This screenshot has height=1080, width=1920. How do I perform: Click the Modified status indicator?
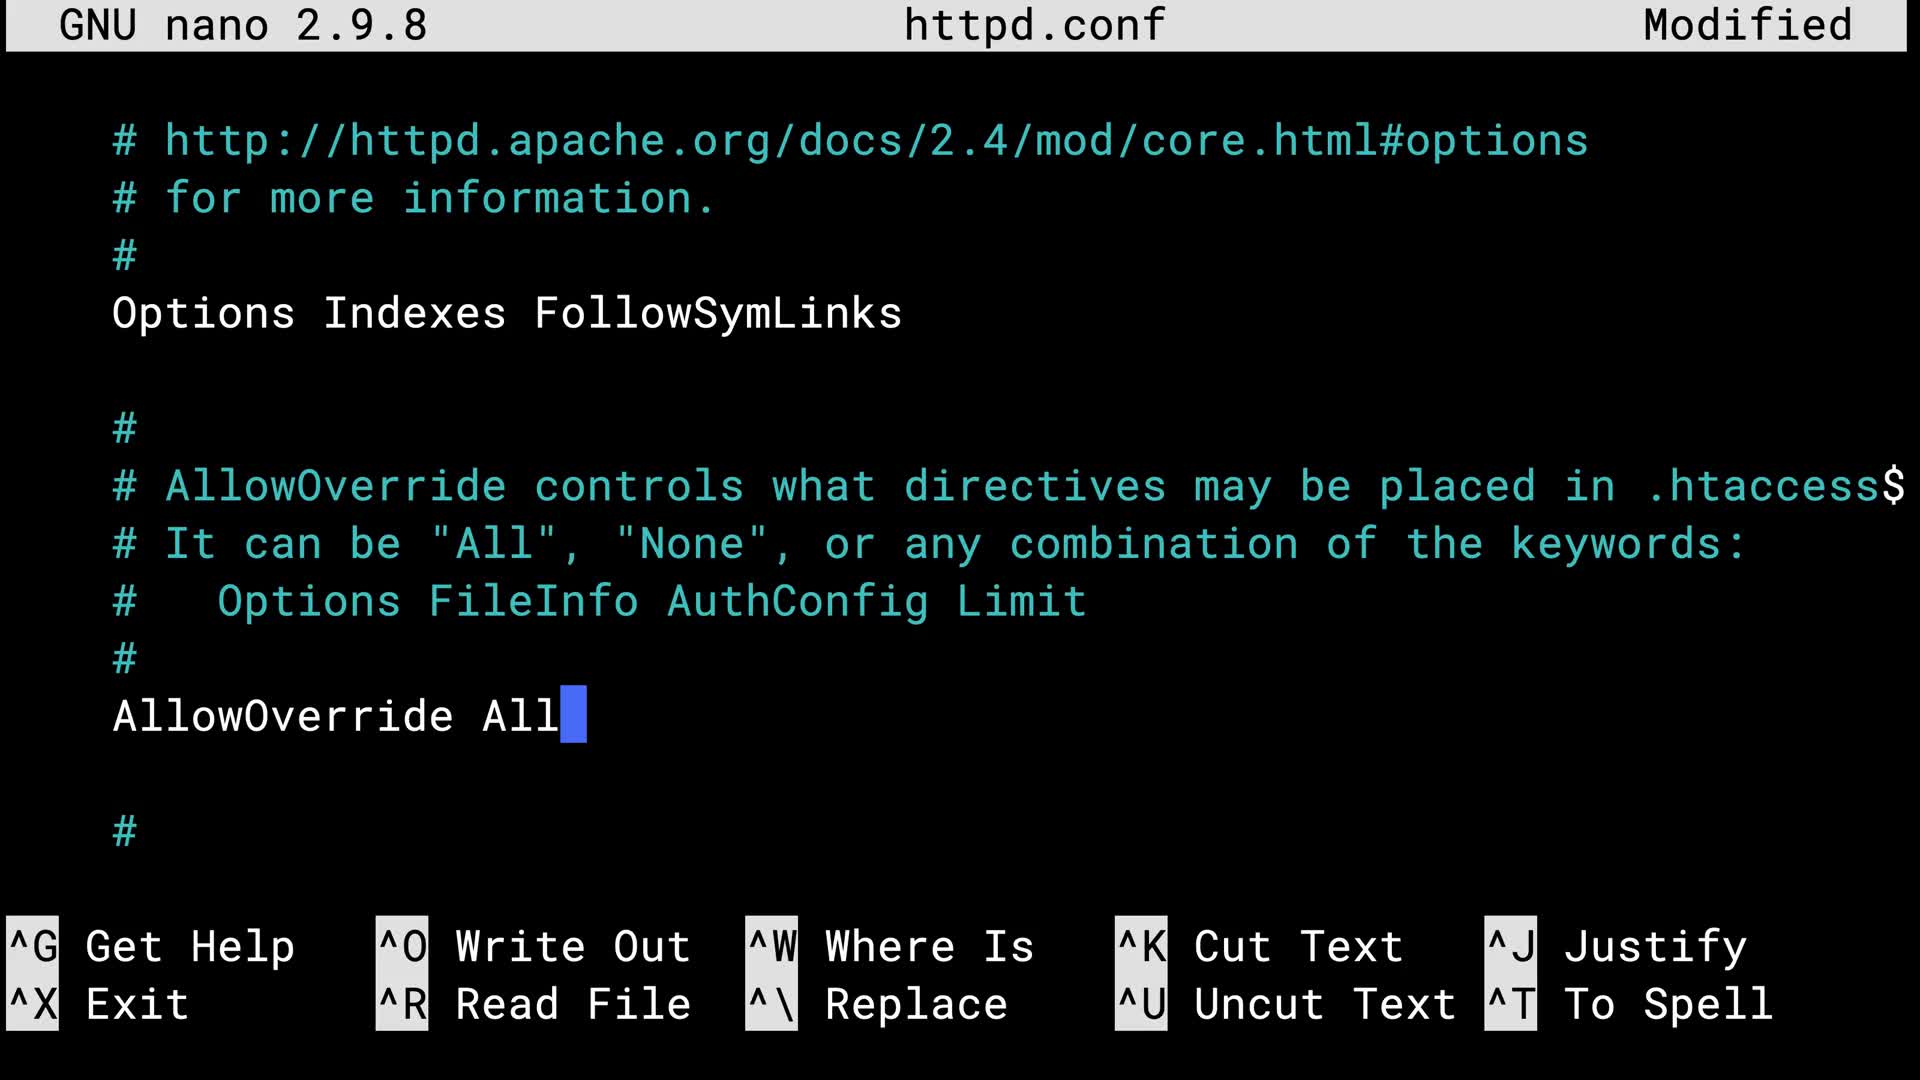pyautogui.click(x=1748, y=25)
